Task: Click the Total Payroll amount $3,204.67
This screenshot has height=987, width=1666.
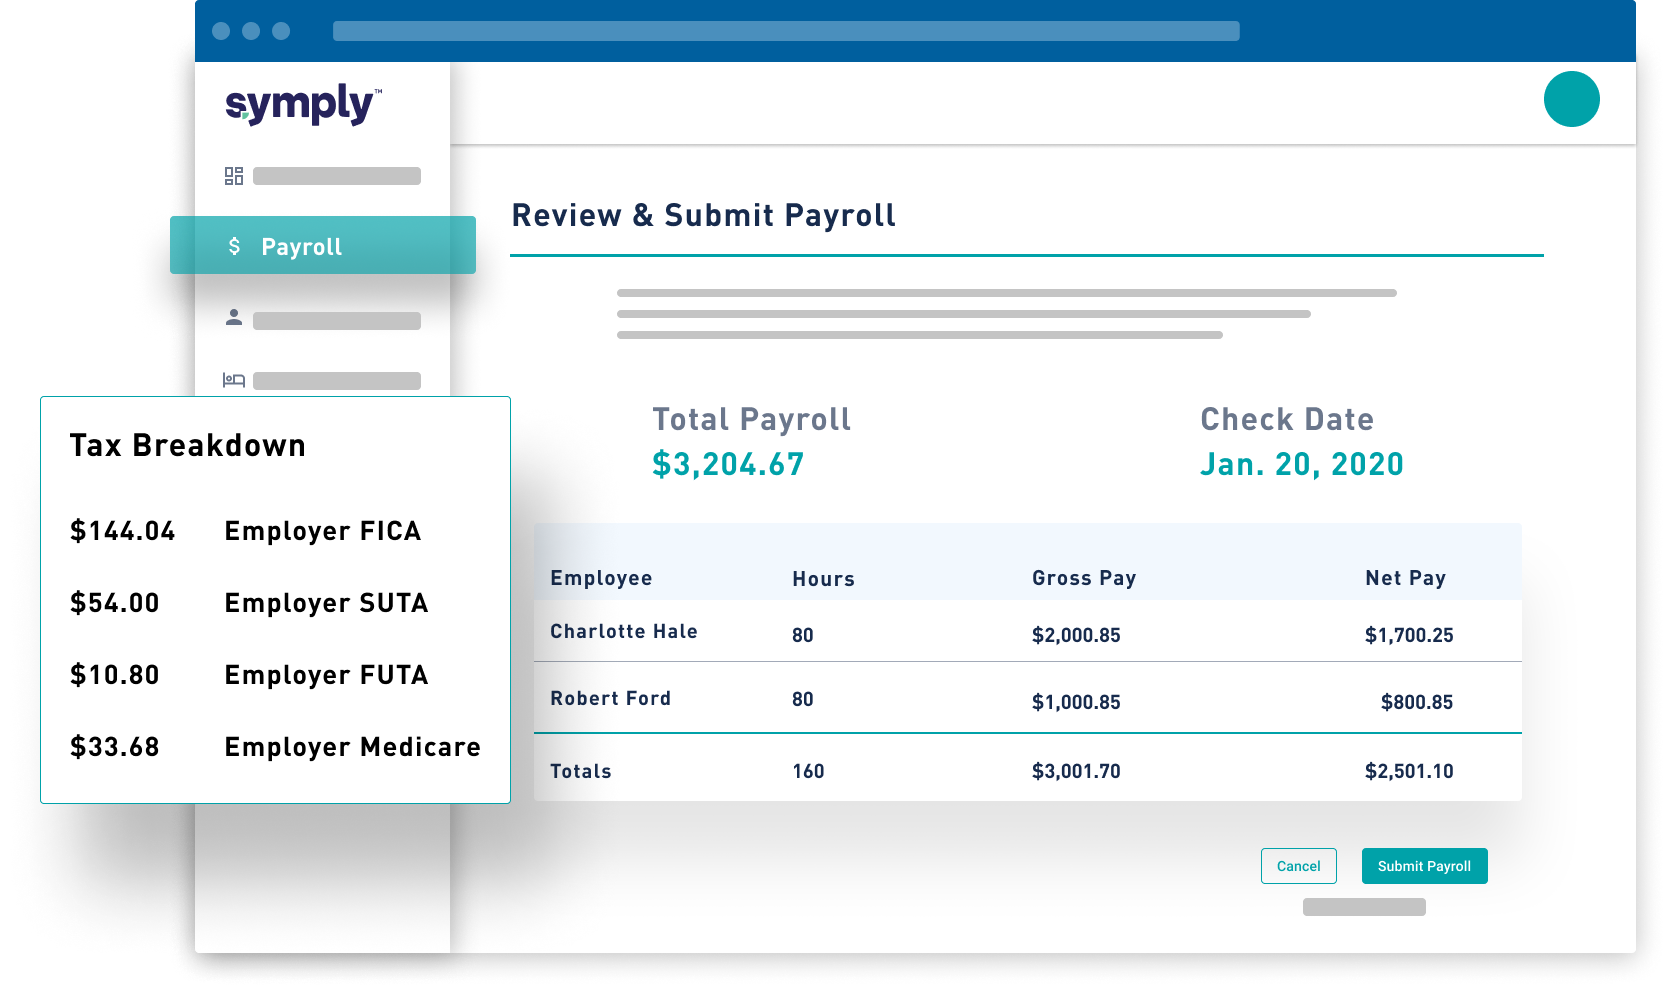Action: pyautogui.click(x=728, y=464)
